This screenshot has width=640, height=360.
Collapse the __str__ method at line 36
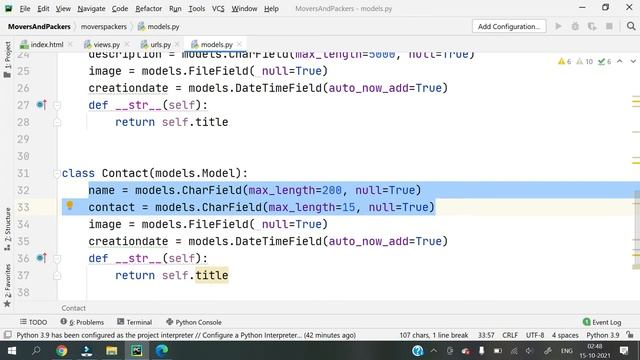57,258
